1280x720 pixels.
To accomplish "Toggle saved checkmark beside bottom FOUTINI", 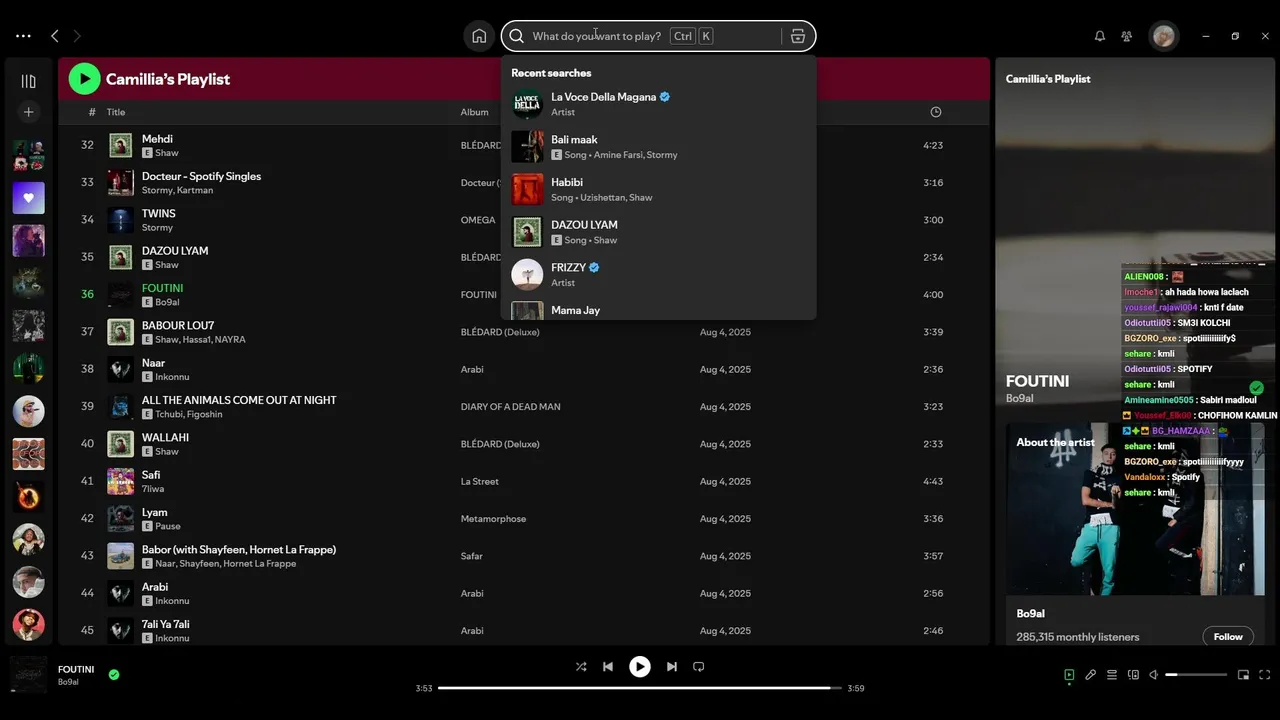I will tap(114, 675).
